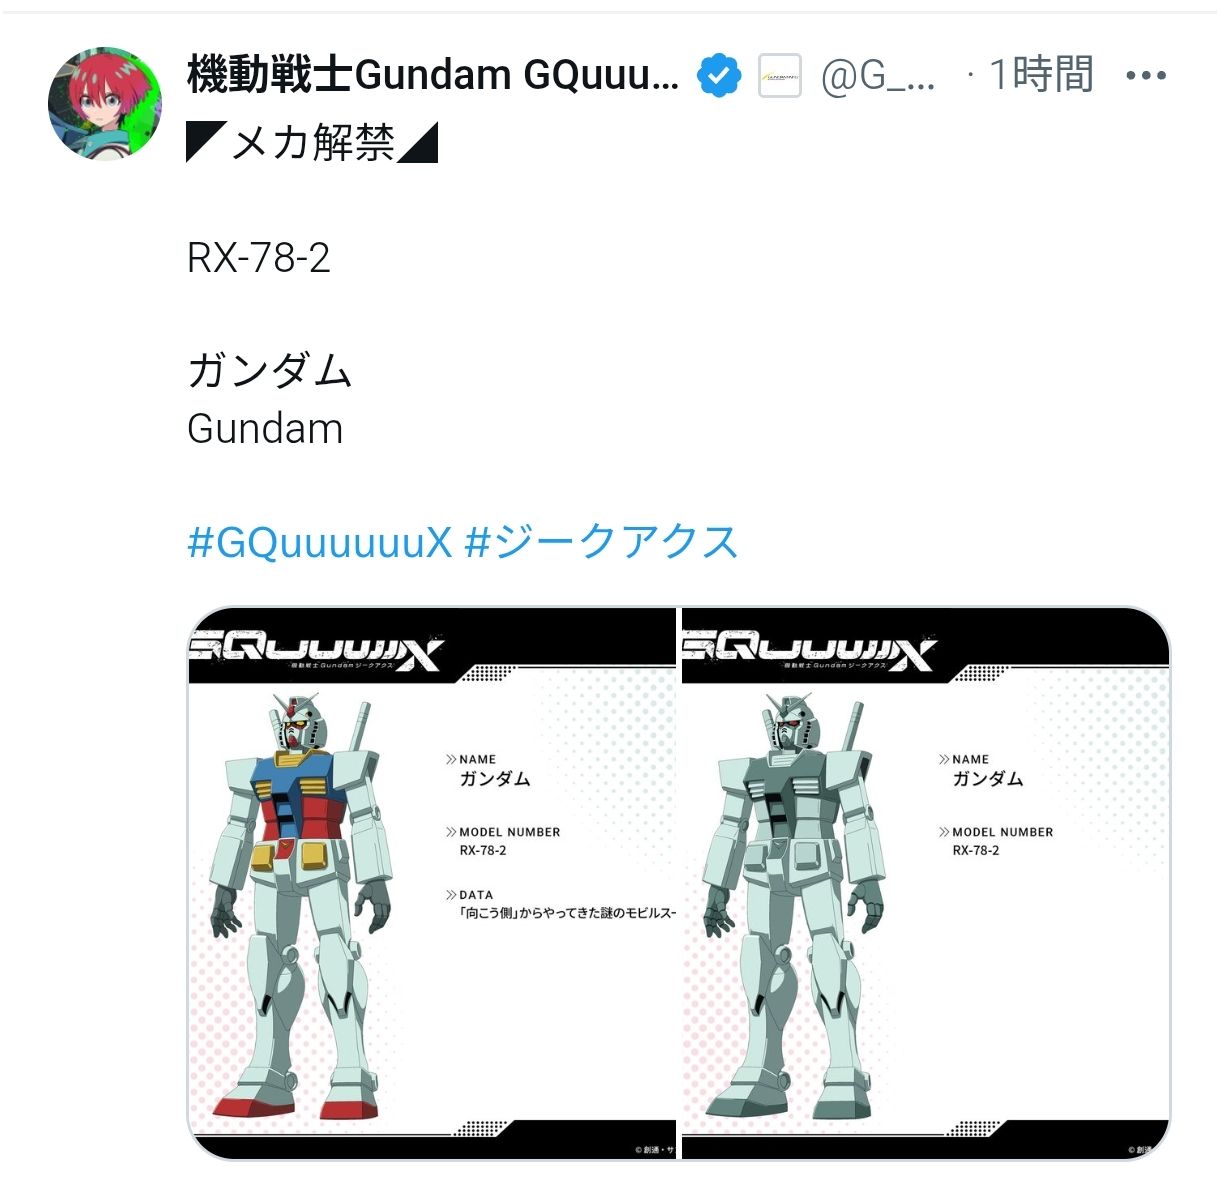This screenshot has height=1183, width=1220.
Task: Click the RX-78-2 text in the post body
Action: 258,258
